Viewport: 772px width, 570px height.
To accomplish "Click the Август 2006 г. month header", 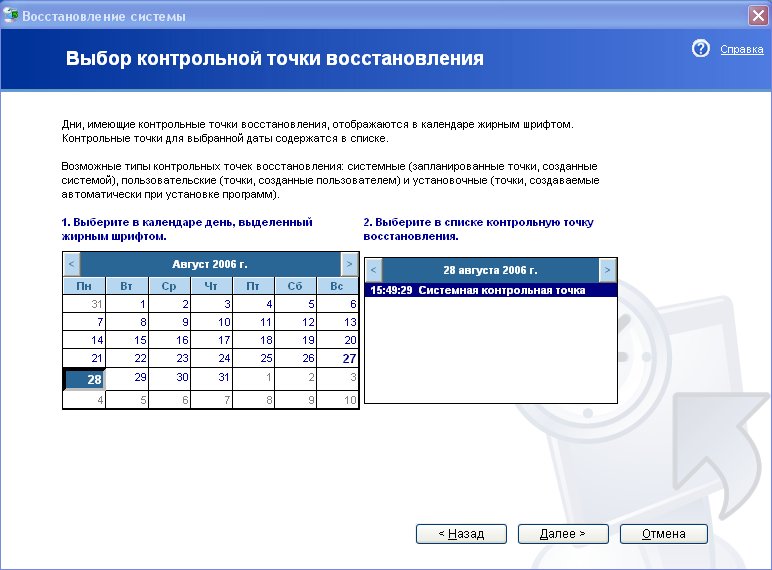I will [x=210, y=264].
